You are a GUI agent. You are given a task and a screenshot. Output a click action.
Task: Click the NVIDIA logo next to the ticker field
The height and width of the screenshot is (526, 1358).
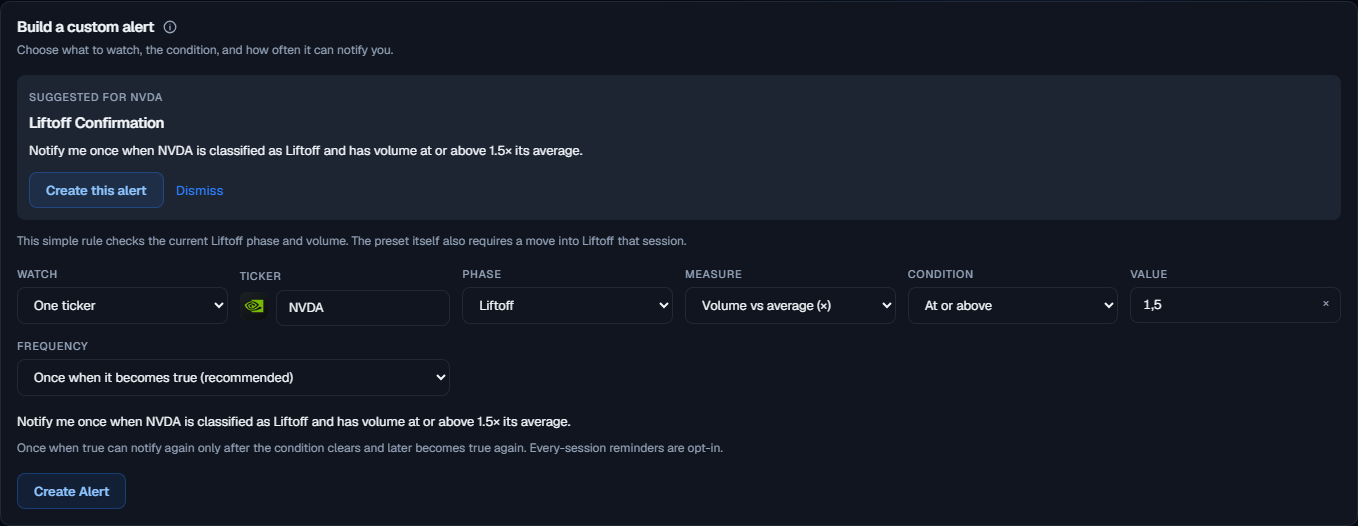click(x=255, y=307)
